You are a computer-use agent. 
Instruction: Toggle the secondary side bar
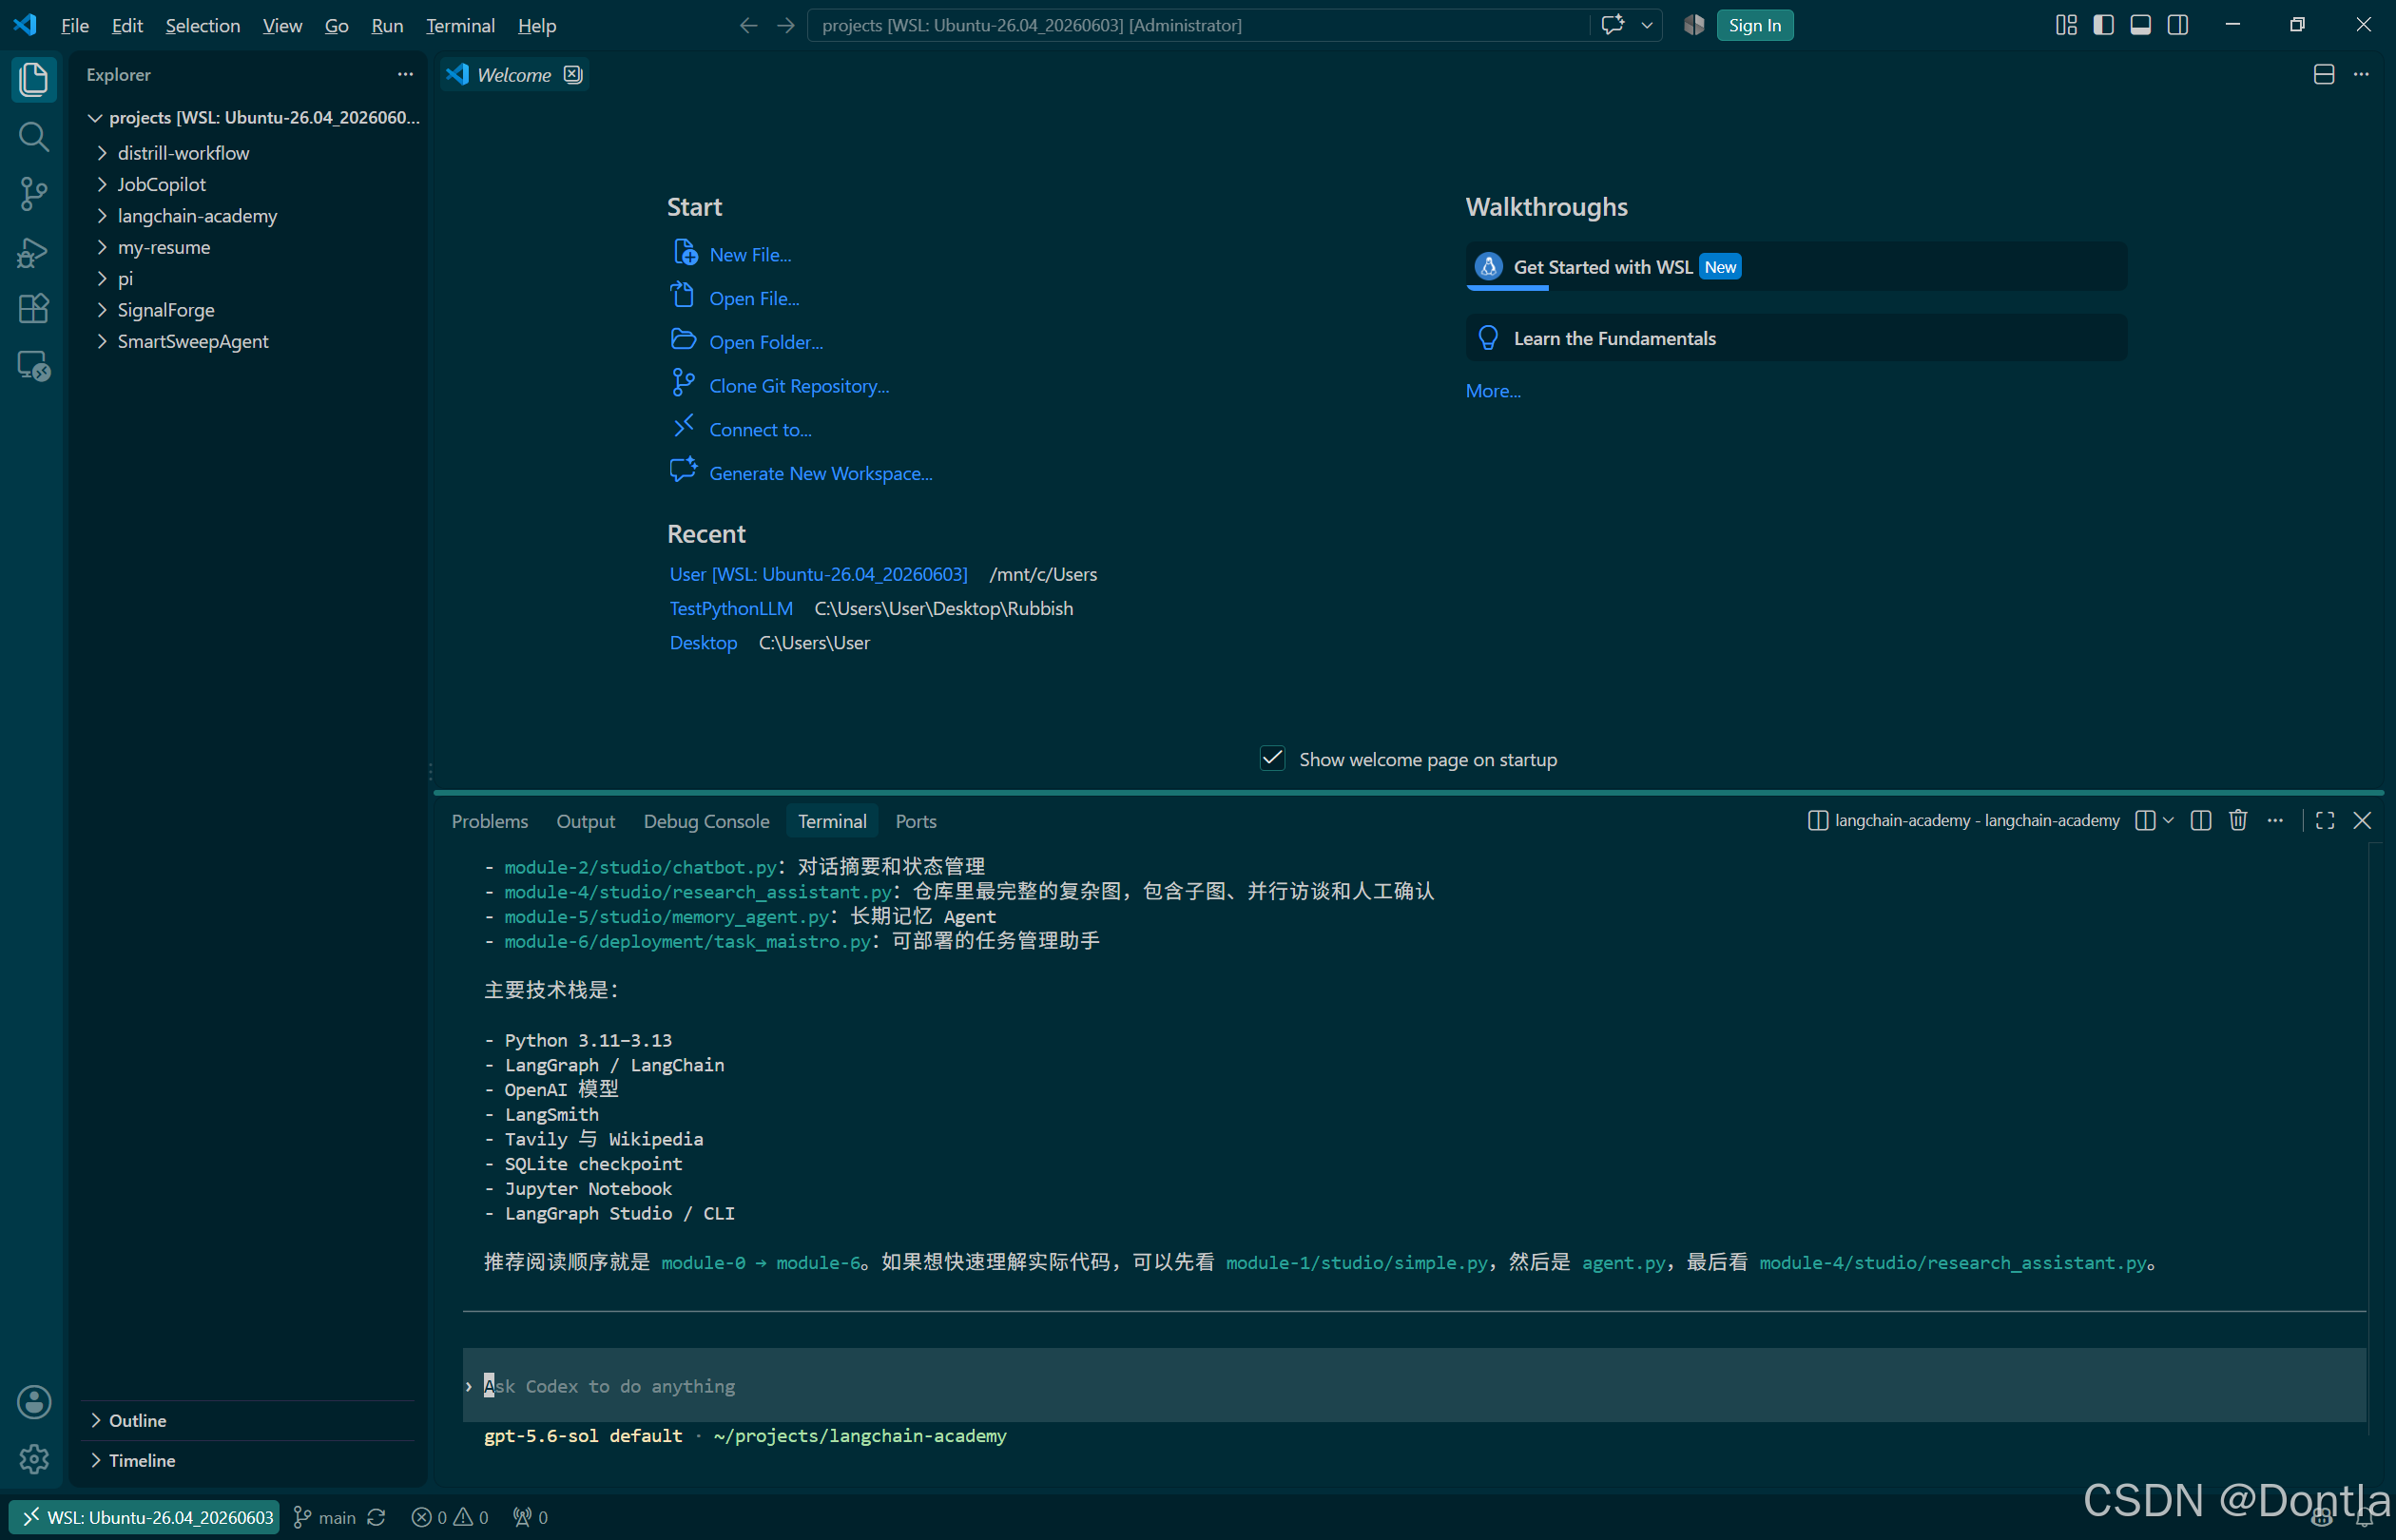point(2178,25)
